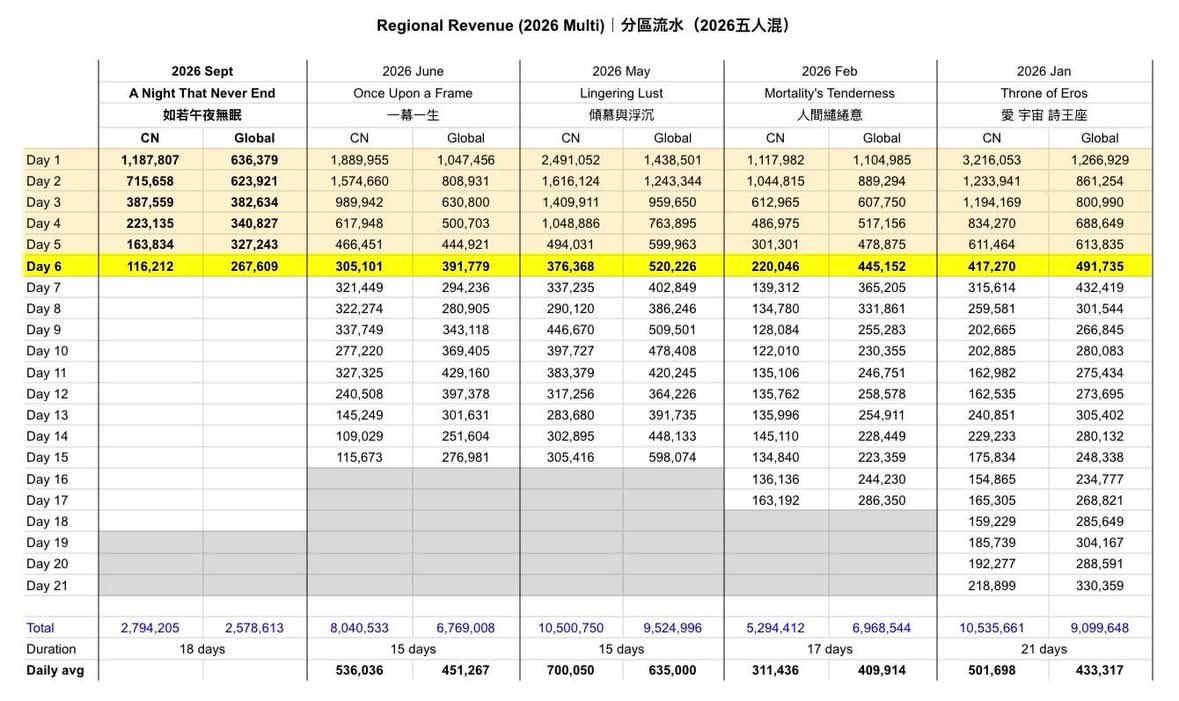Viewport: 1179px width, 701px height.
Task: Click the '18 days' duration cell
Action: [202, 649]
